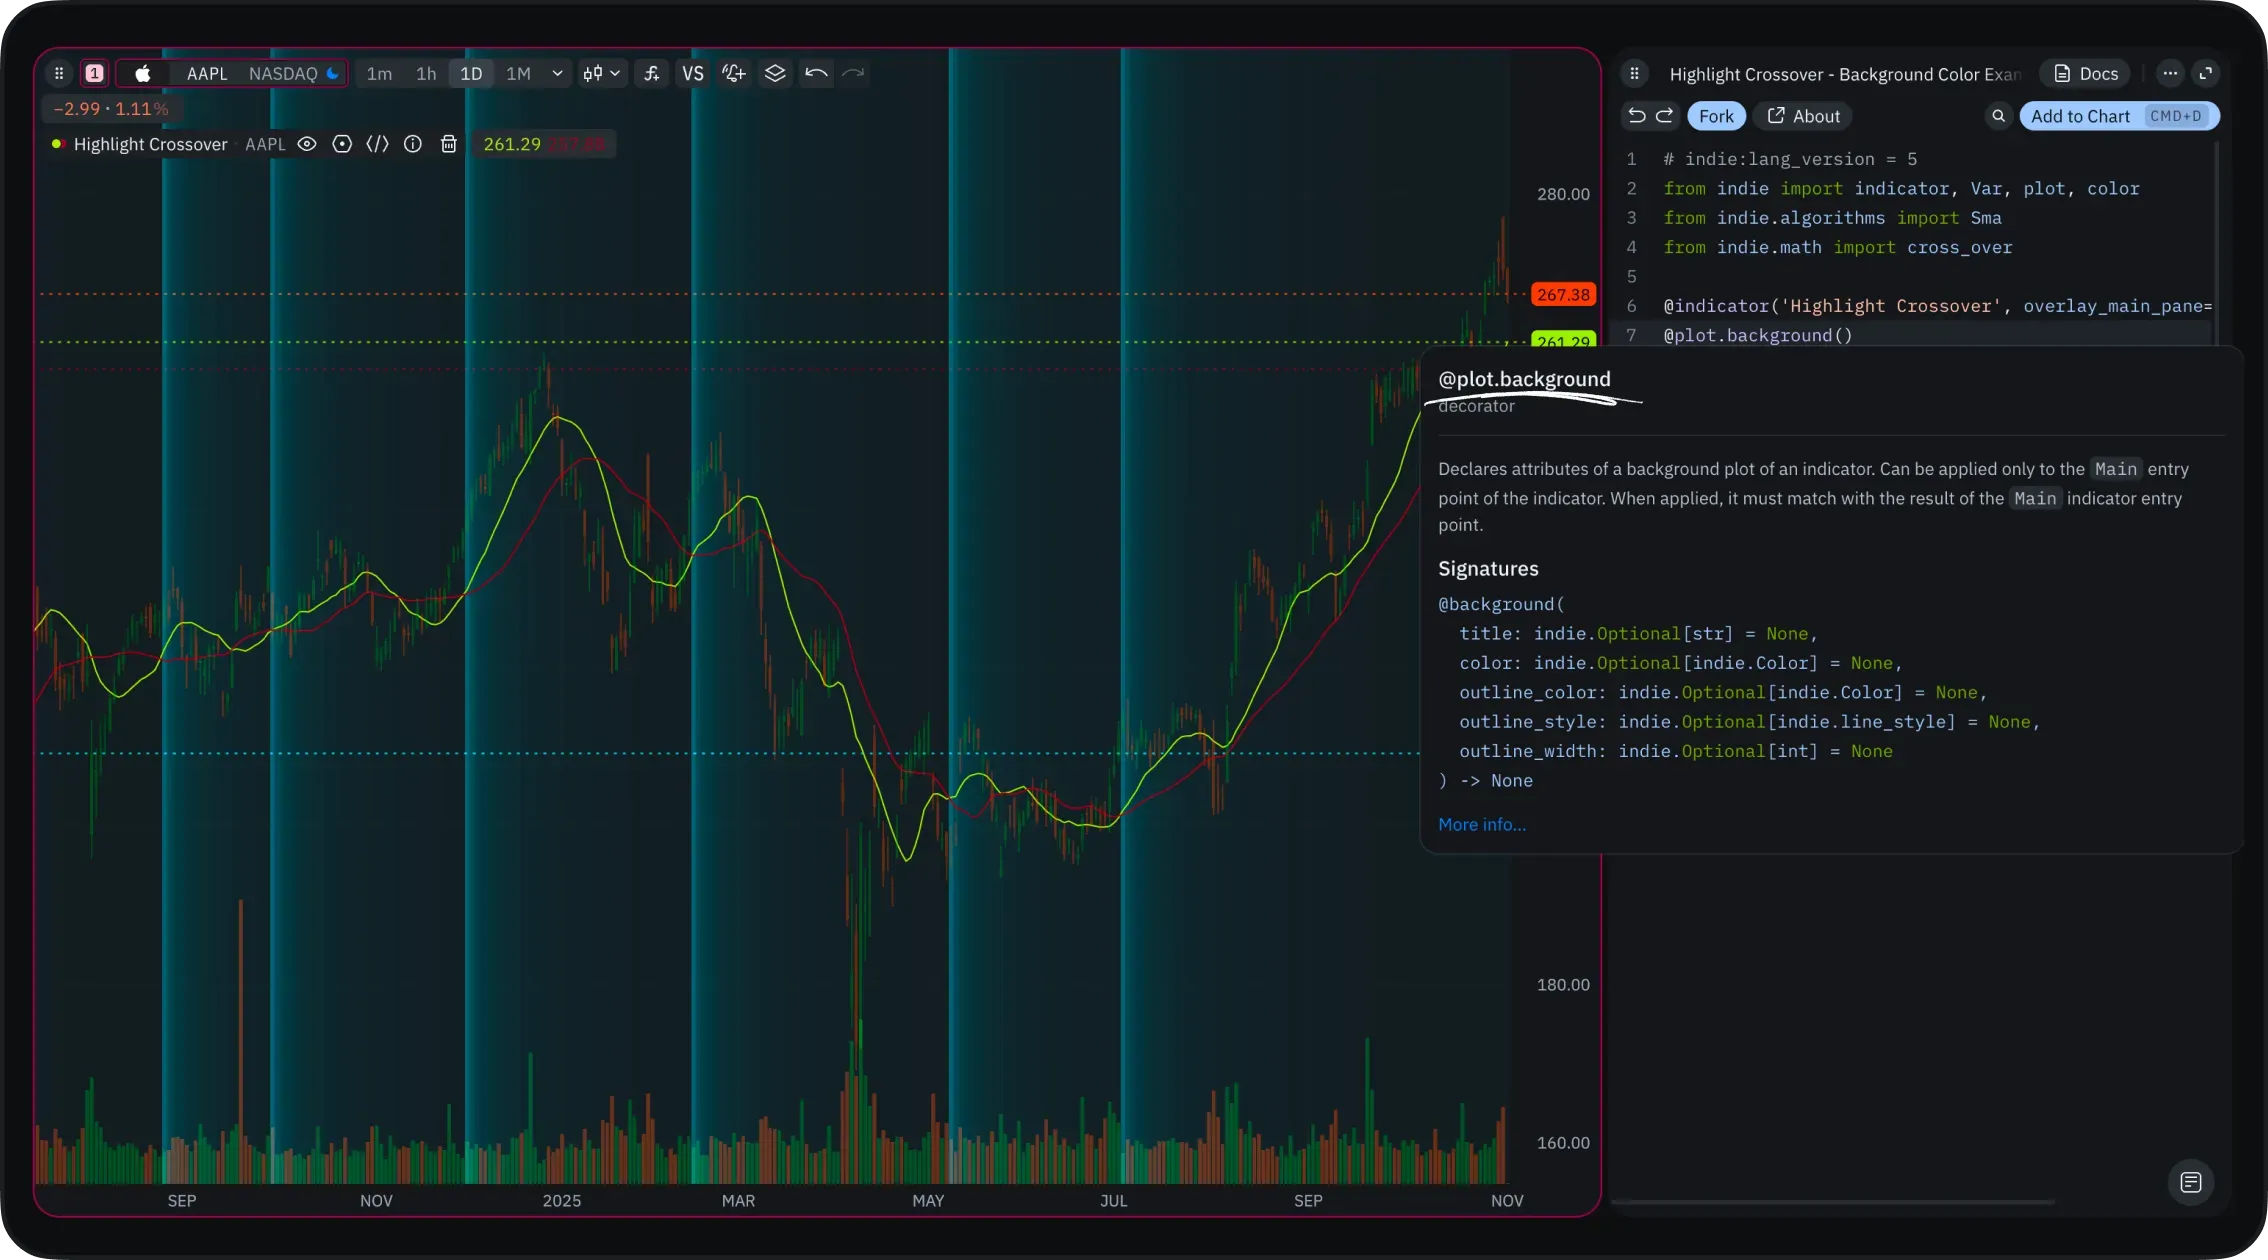Screen dimensions: 2268x1260
Task: Open the candlestick chart type dropdown
Action: coord(602,74)
